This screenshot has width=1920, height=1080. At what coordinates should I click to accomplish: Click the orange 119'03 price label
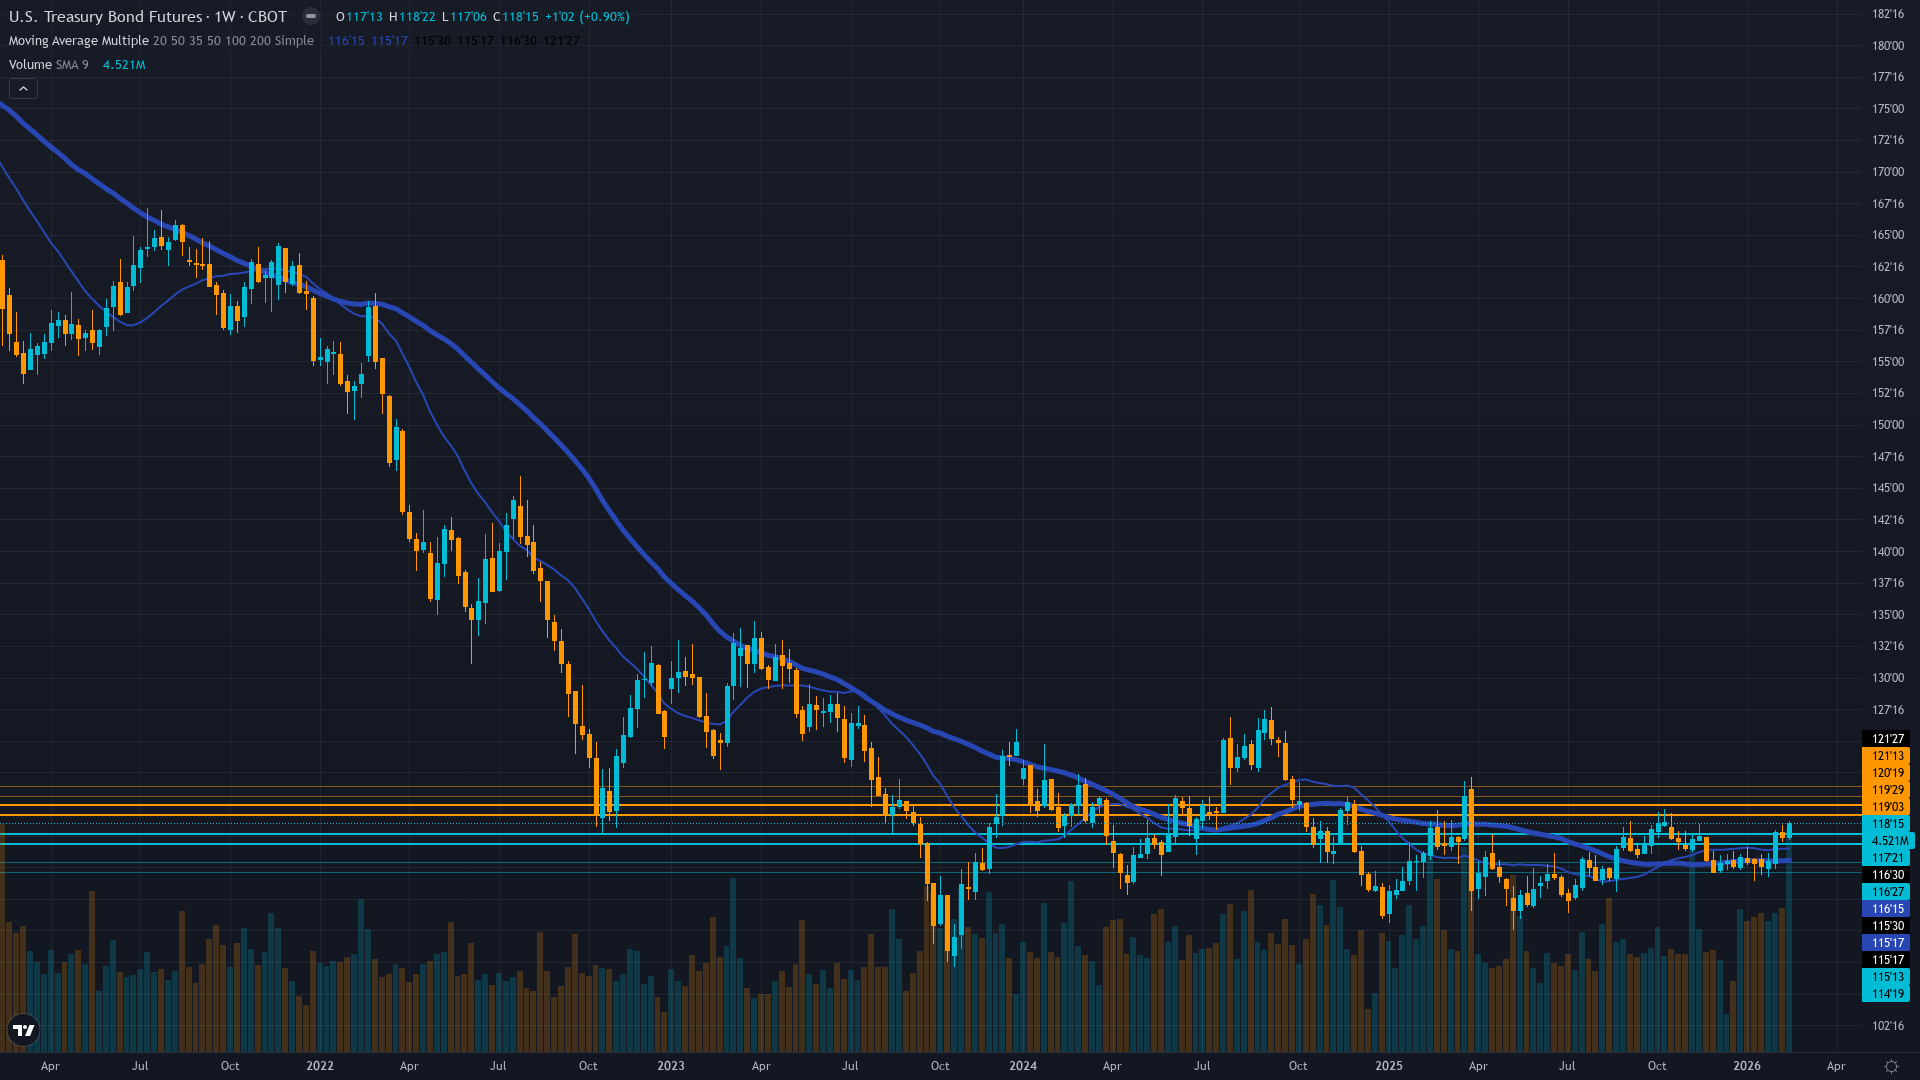tap(1886, 807)
